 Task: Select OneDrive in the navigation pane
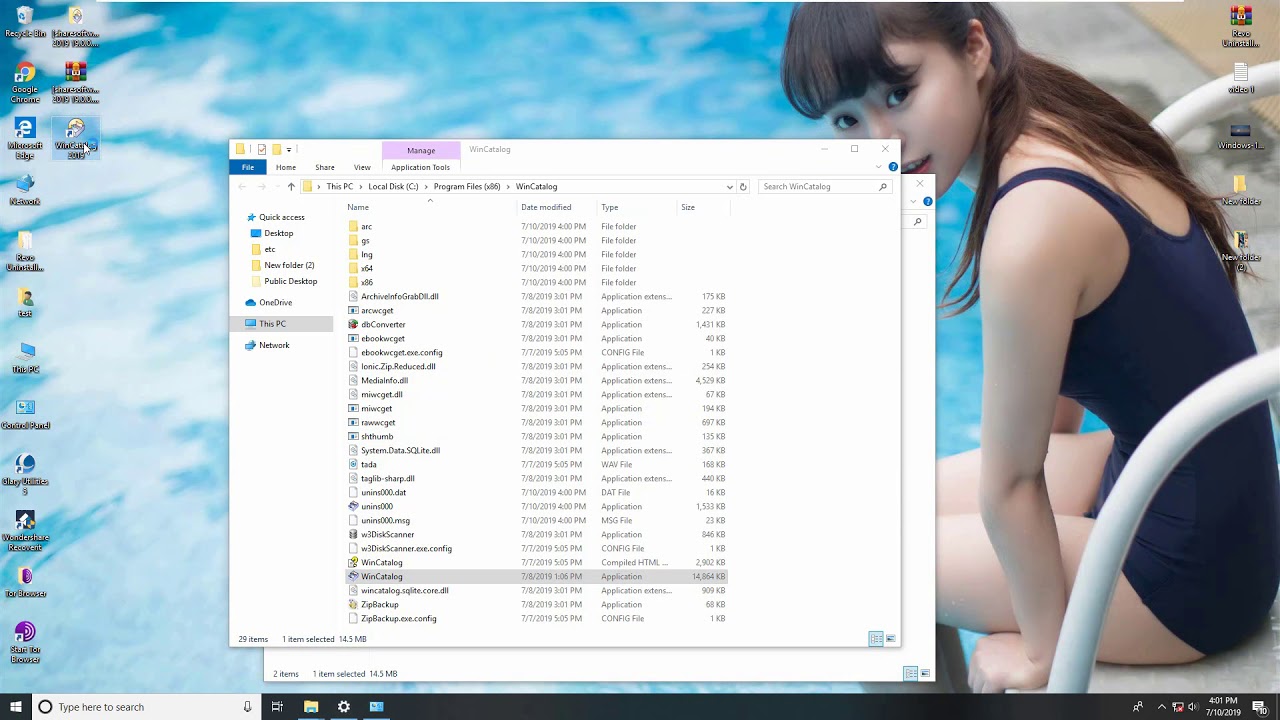(275, 302)
